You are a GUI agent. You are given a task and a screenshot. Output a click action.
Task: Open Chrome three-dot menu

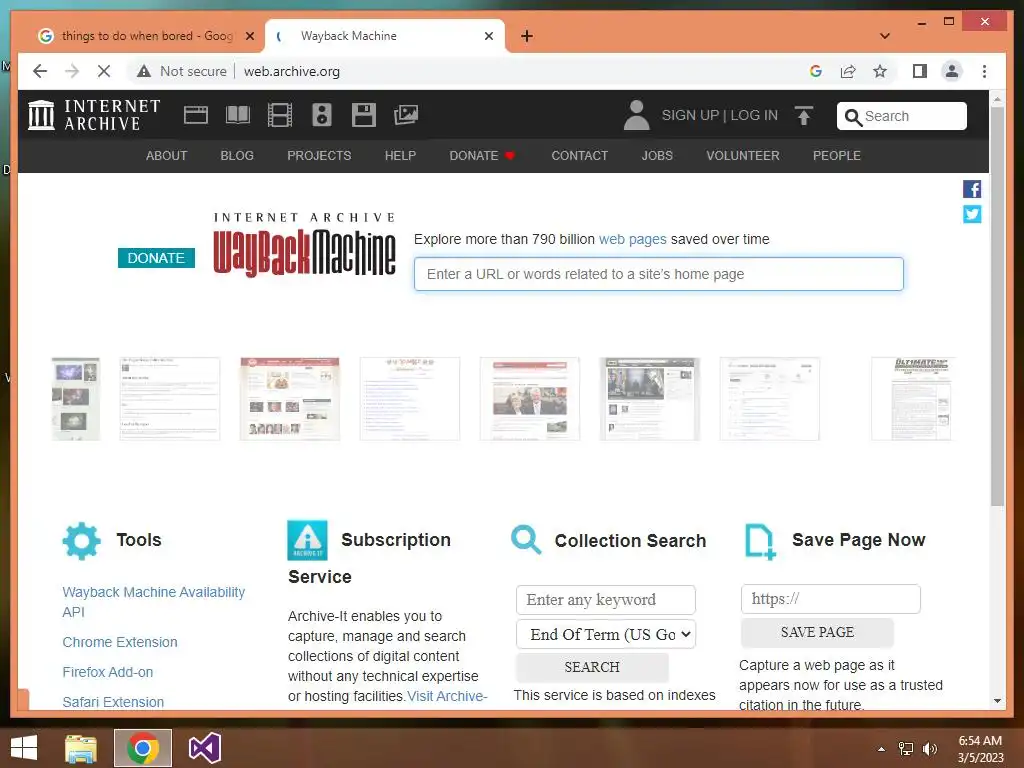pyautogui.click(x=984, y=71)
